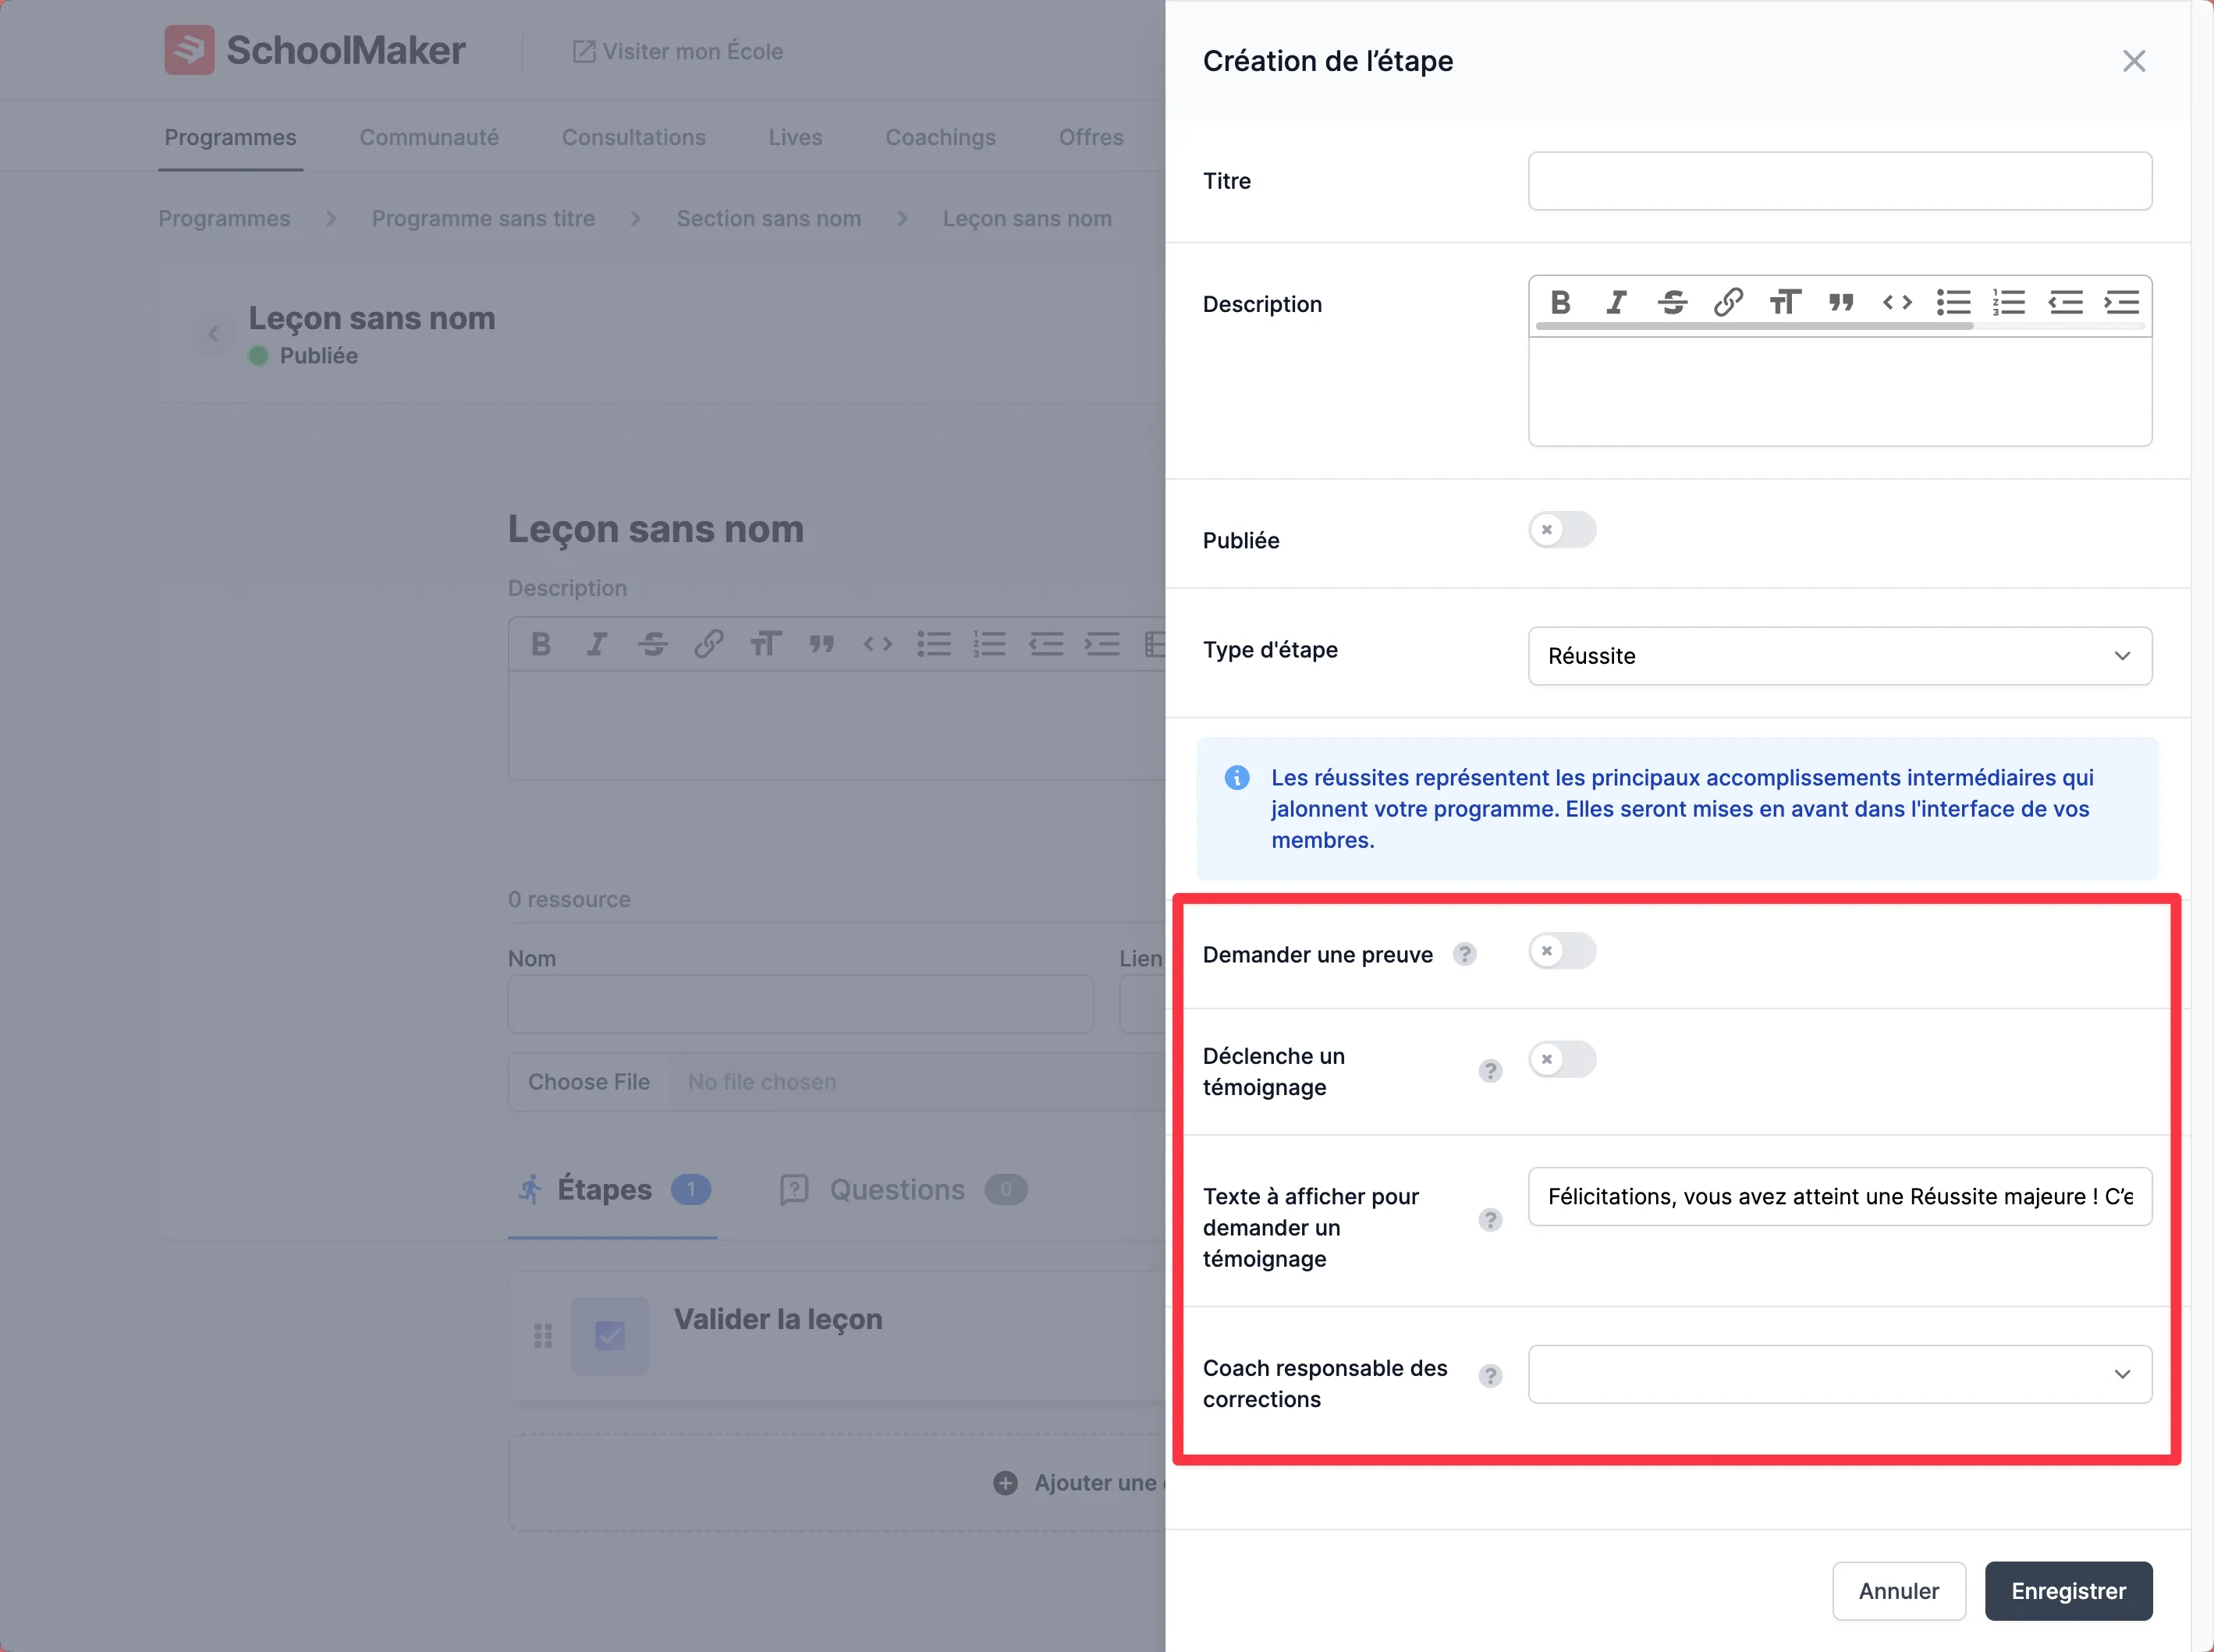Screen dimensions: 2214x1652
Task: Insert quote in panel Description toolbar
Action: pyautogui.click(x=1841, y=302)
